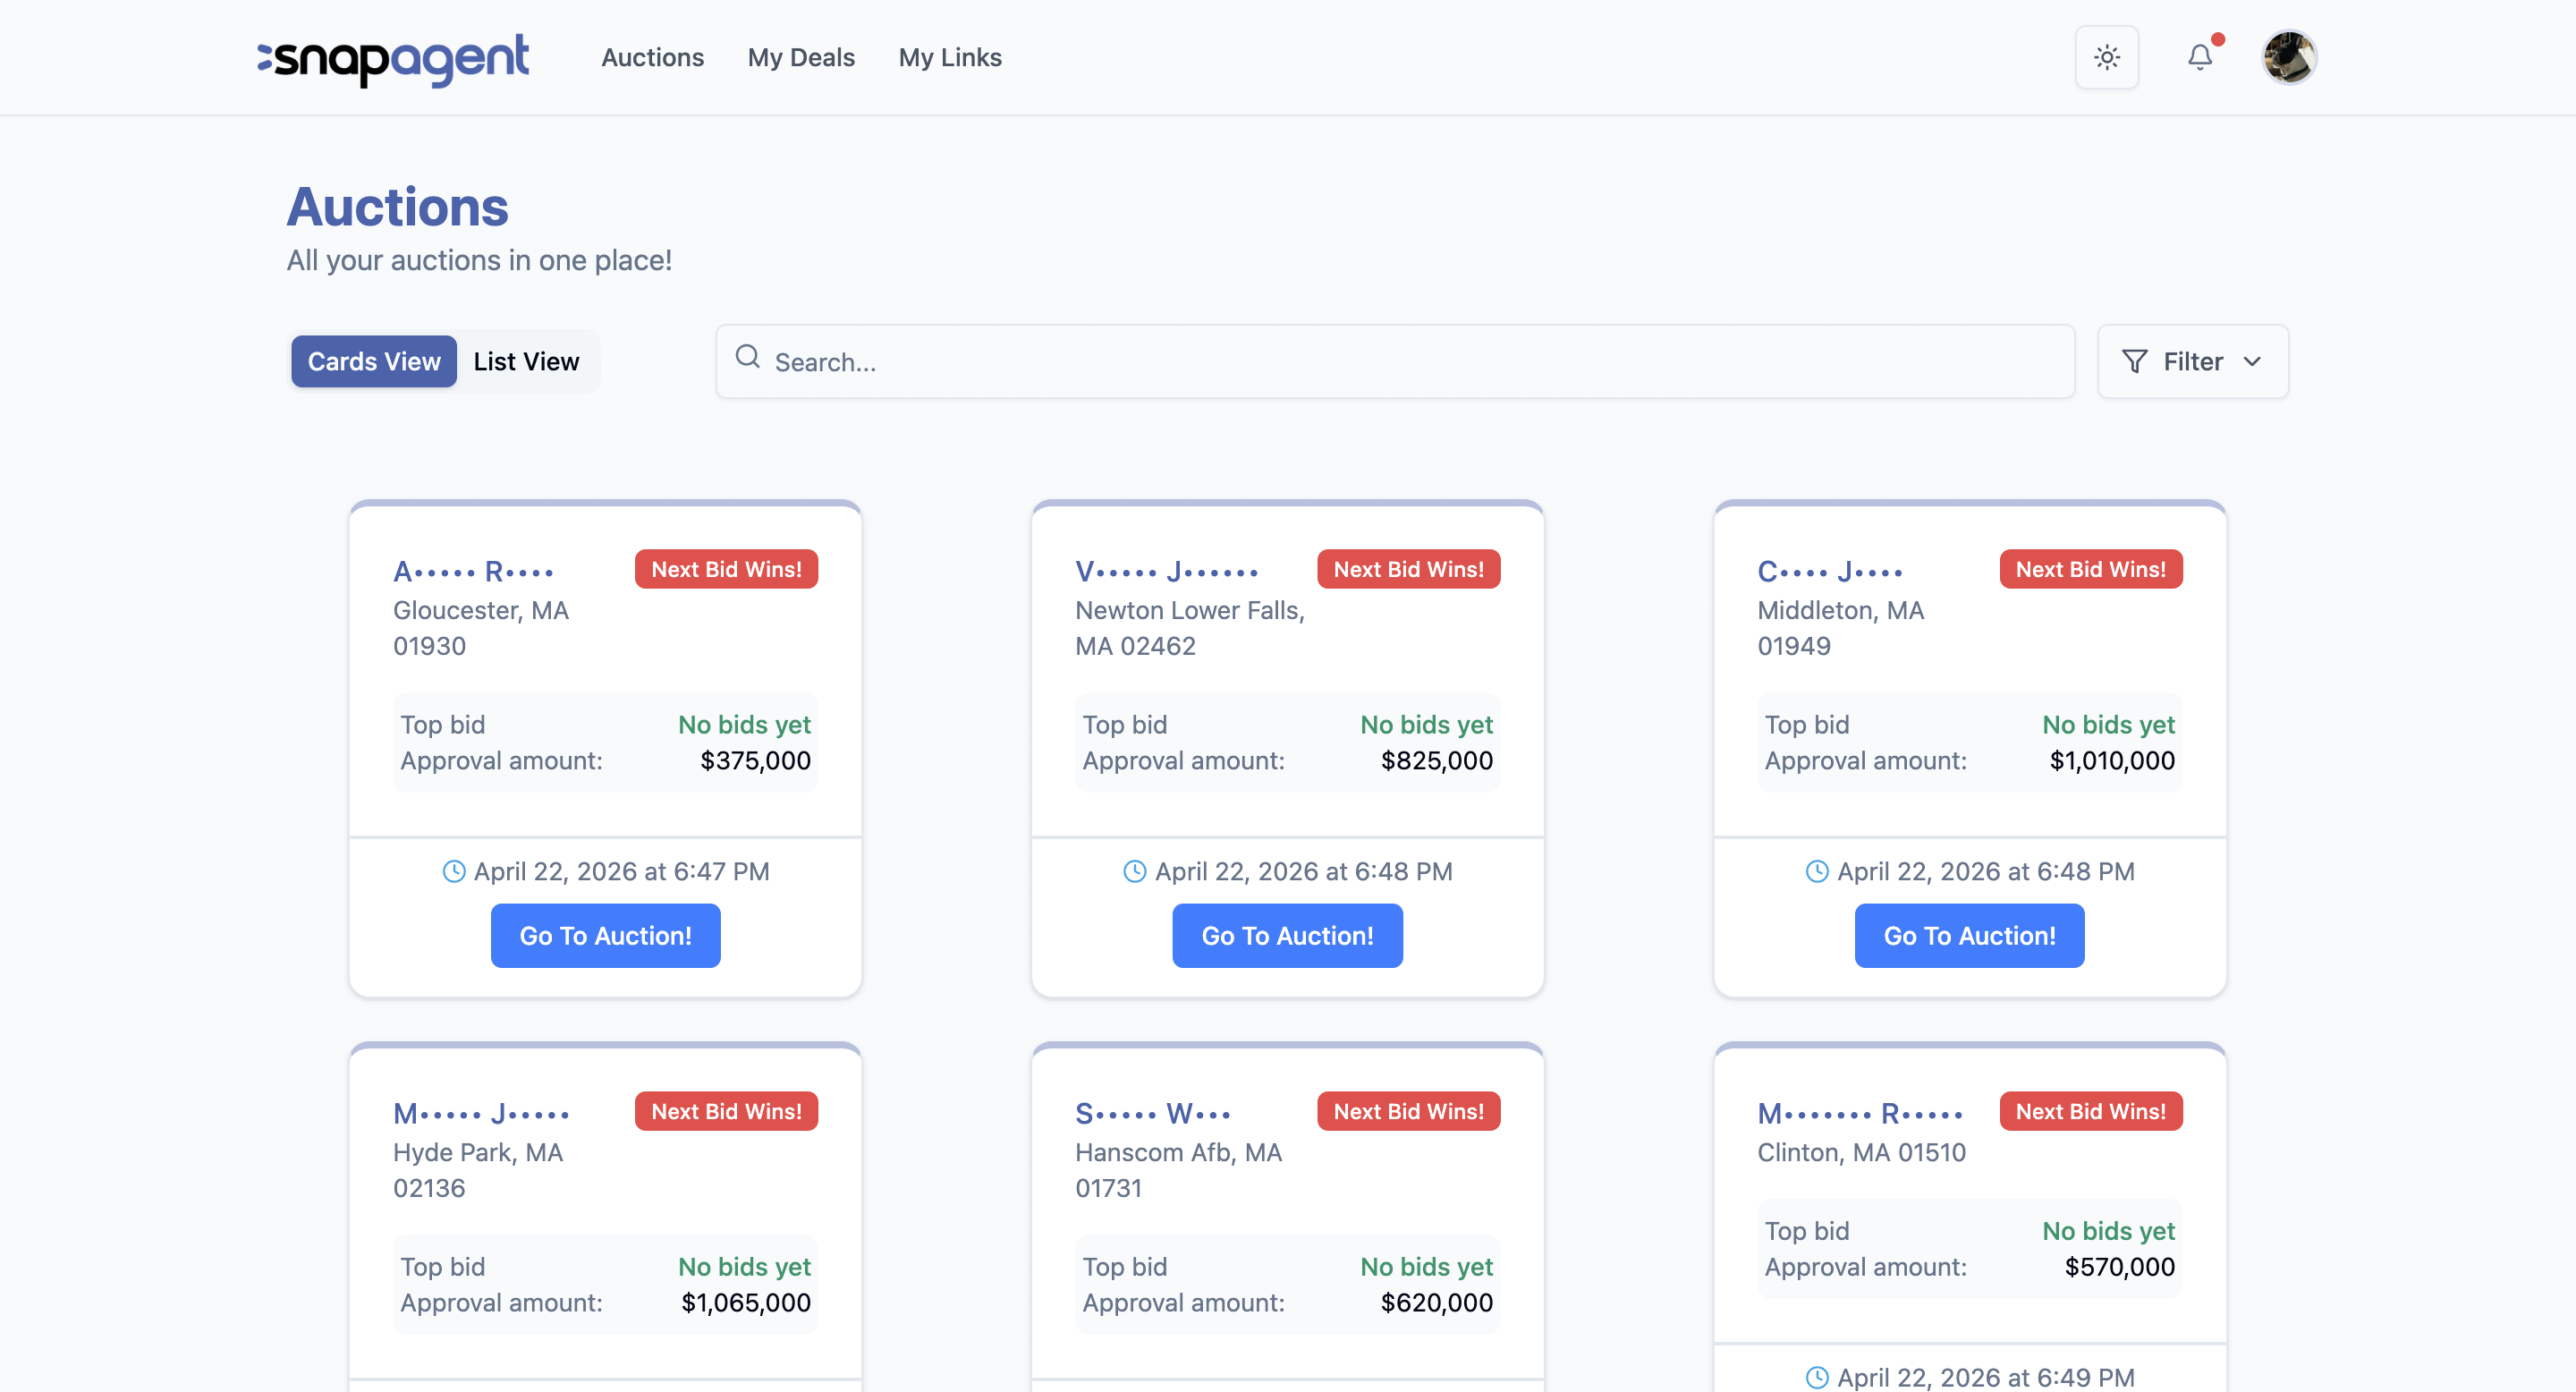
Task: Go to Auctions in the navigation
Action: [x=652, y=57]
